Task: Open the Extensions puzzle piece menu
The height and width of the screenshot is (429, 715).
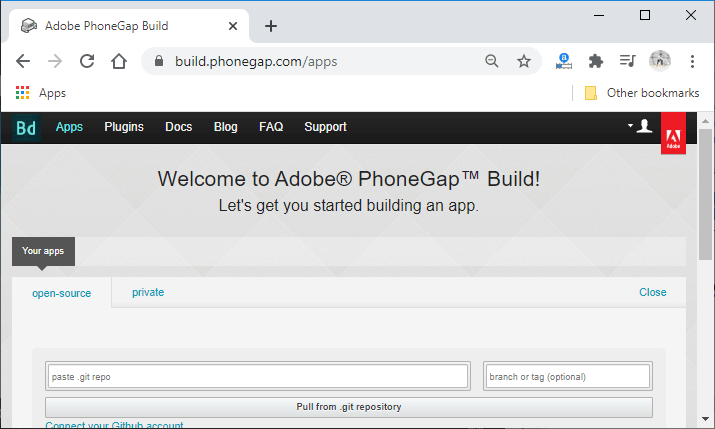Action: [596, 61]
